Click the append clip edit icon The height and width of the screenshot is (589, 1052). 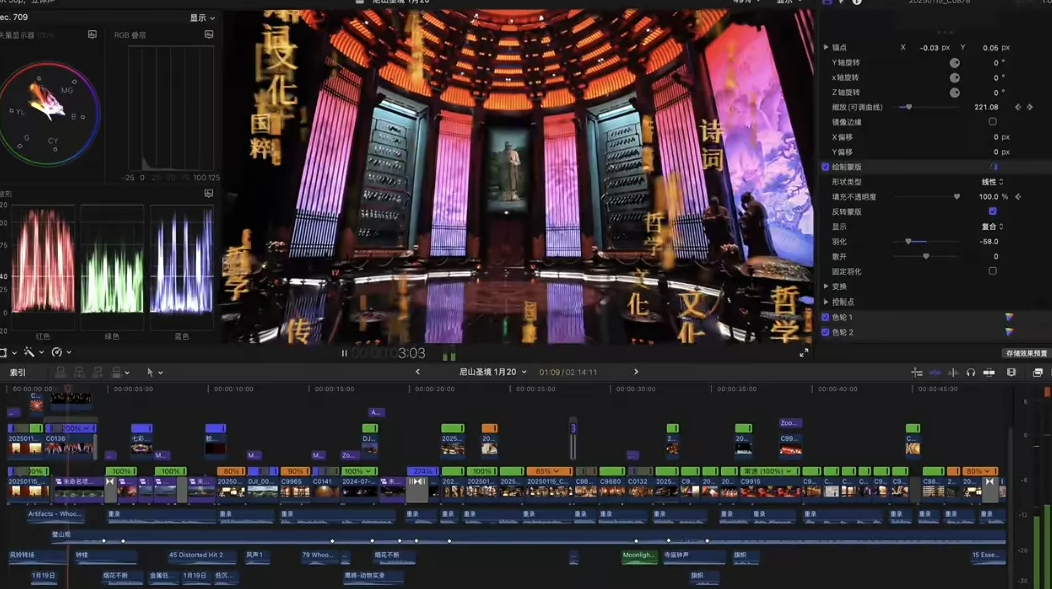pos(98,372)
